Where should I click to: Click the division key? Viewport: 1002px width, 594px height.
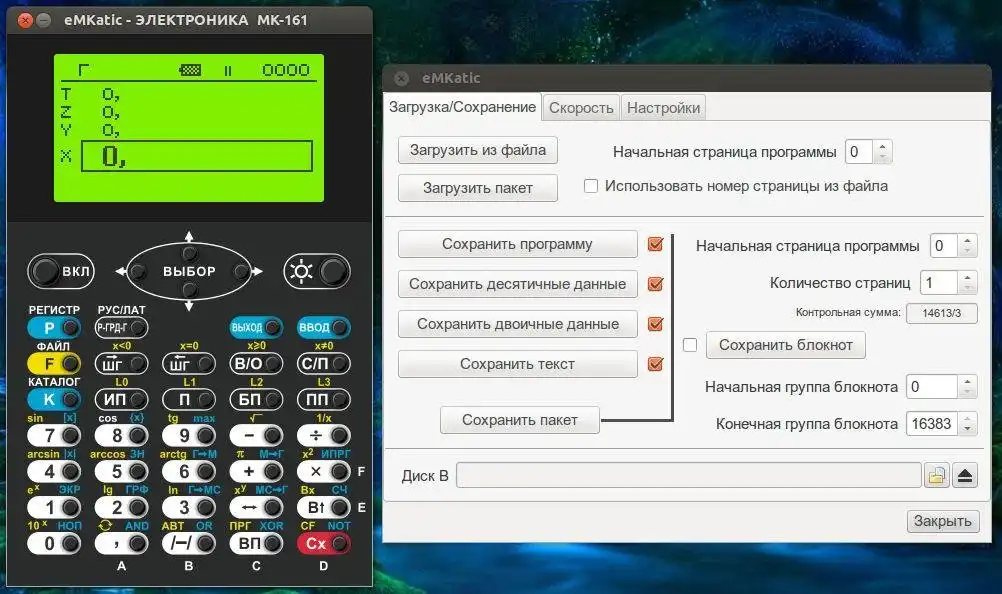coord(324,436)
